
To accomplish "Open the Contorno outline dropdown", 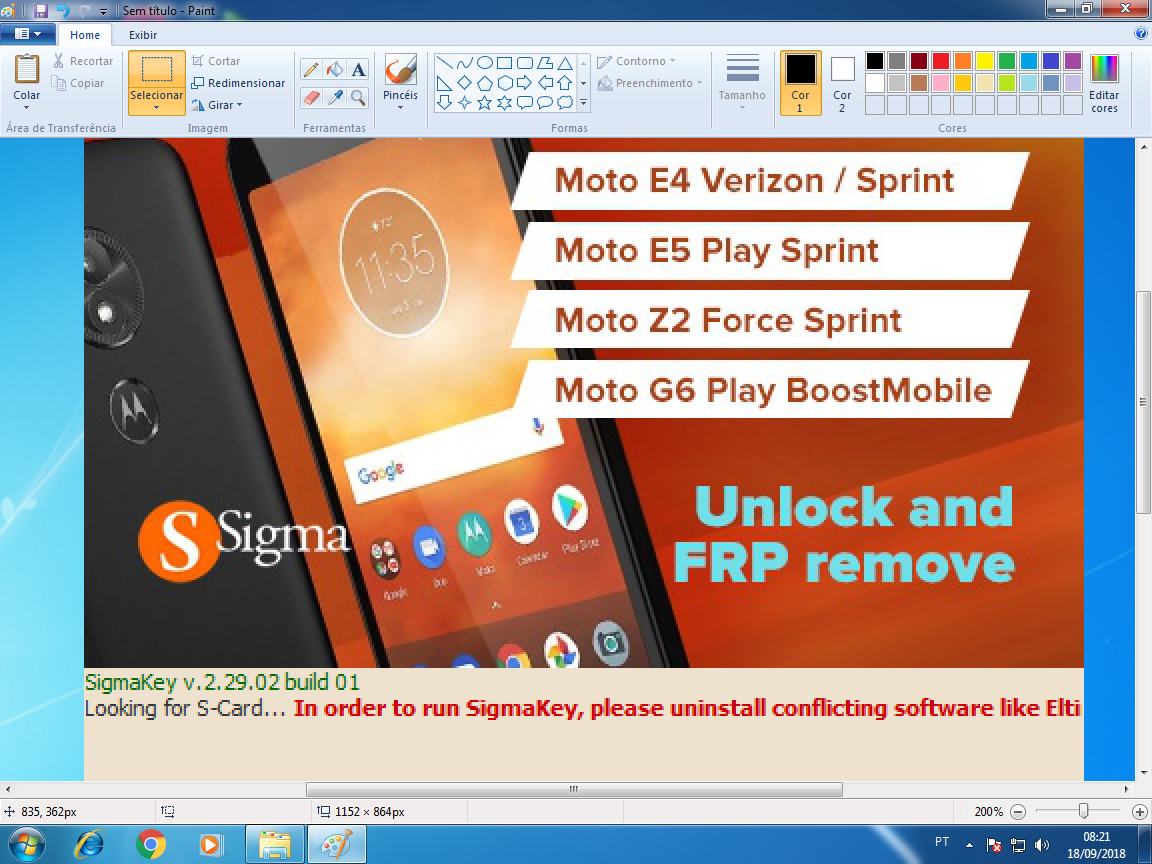I will [x=636, y=61].
